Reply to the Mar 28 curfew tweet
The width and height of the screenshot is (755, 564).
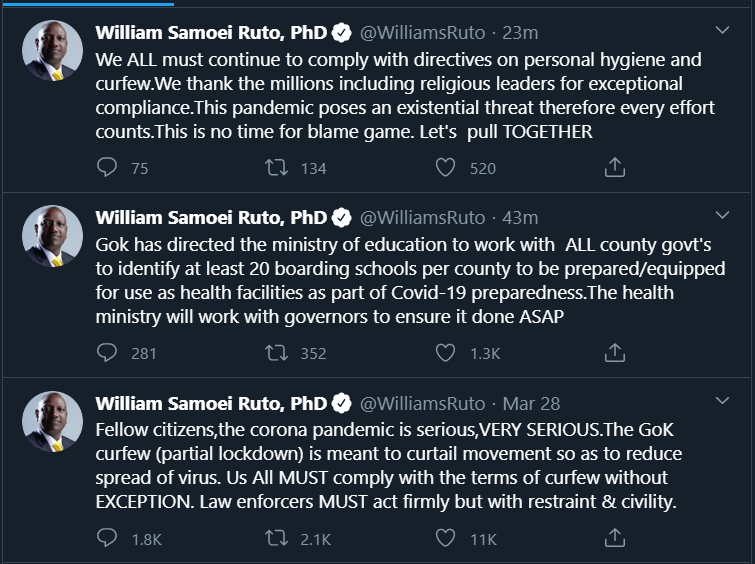(107, 538)
